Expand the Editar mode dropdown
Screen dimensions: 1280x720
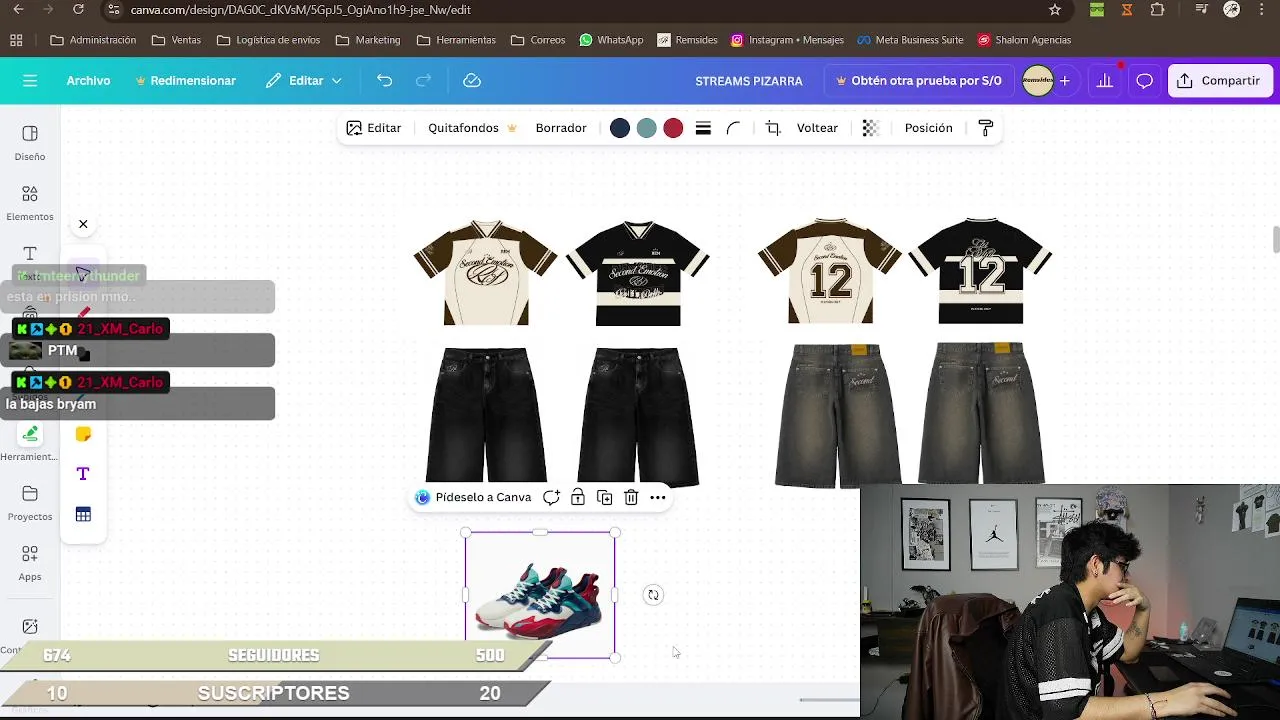coord(304,81)
